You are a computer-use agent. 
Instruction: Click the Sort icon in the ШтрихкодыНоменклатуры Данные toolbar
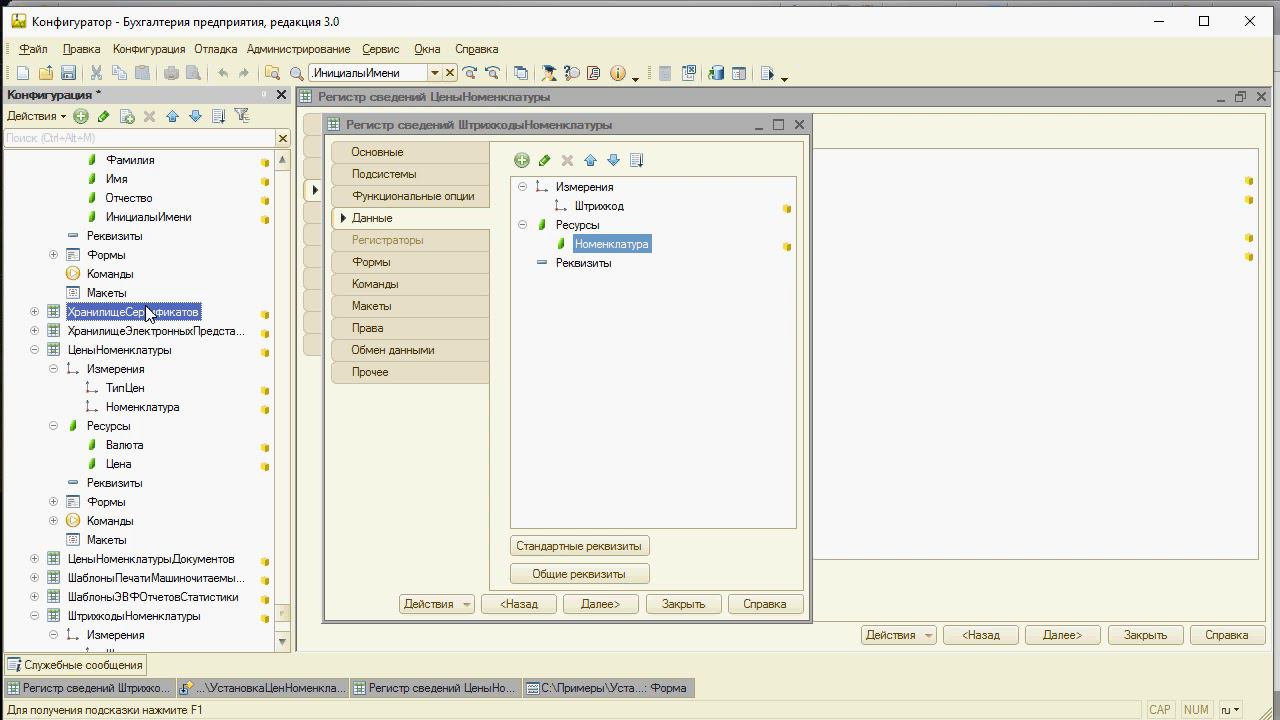(636, 160)
